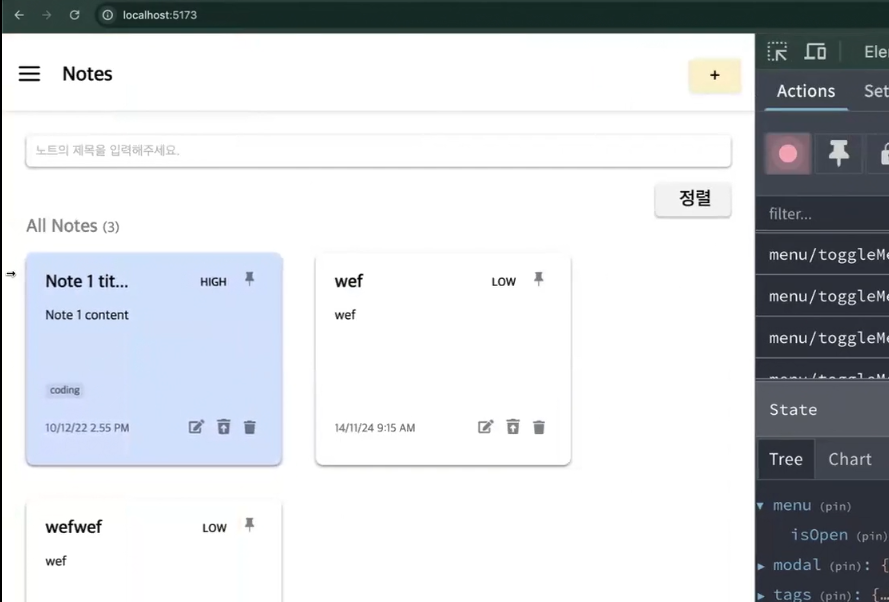The width and height of the screenshot is (889, 602).
Task: Focus the filter... actions field
Action: 822,214
